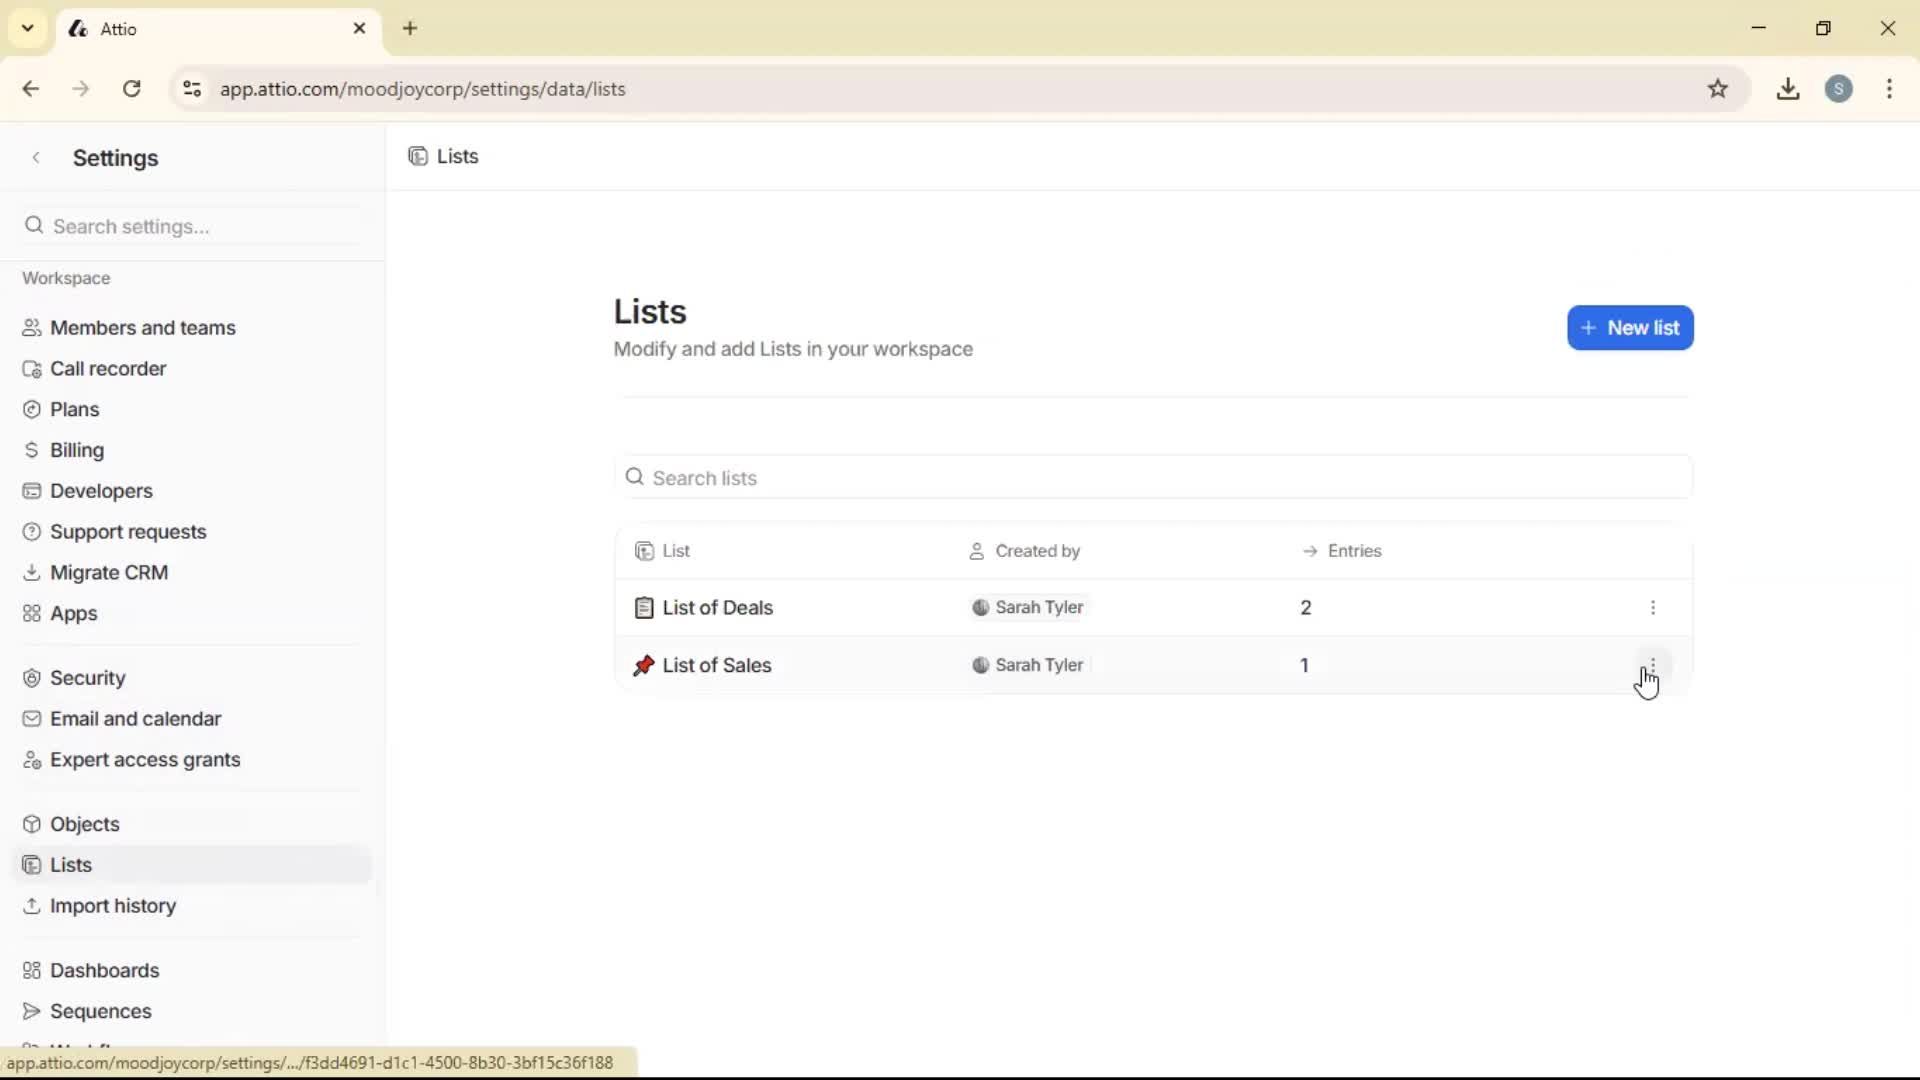Click the account avatar in browser toolbar
The height and width of the screenshot is (1080, 1920).
(1840, 89)
